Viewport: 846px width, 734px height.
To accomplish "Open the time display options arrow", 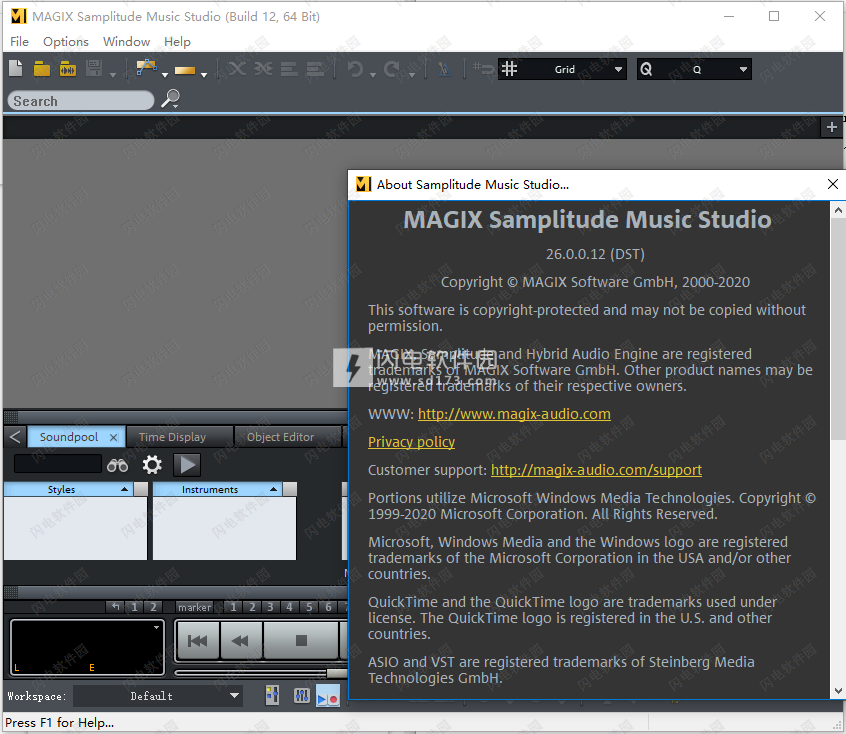I will coord(156,627).
